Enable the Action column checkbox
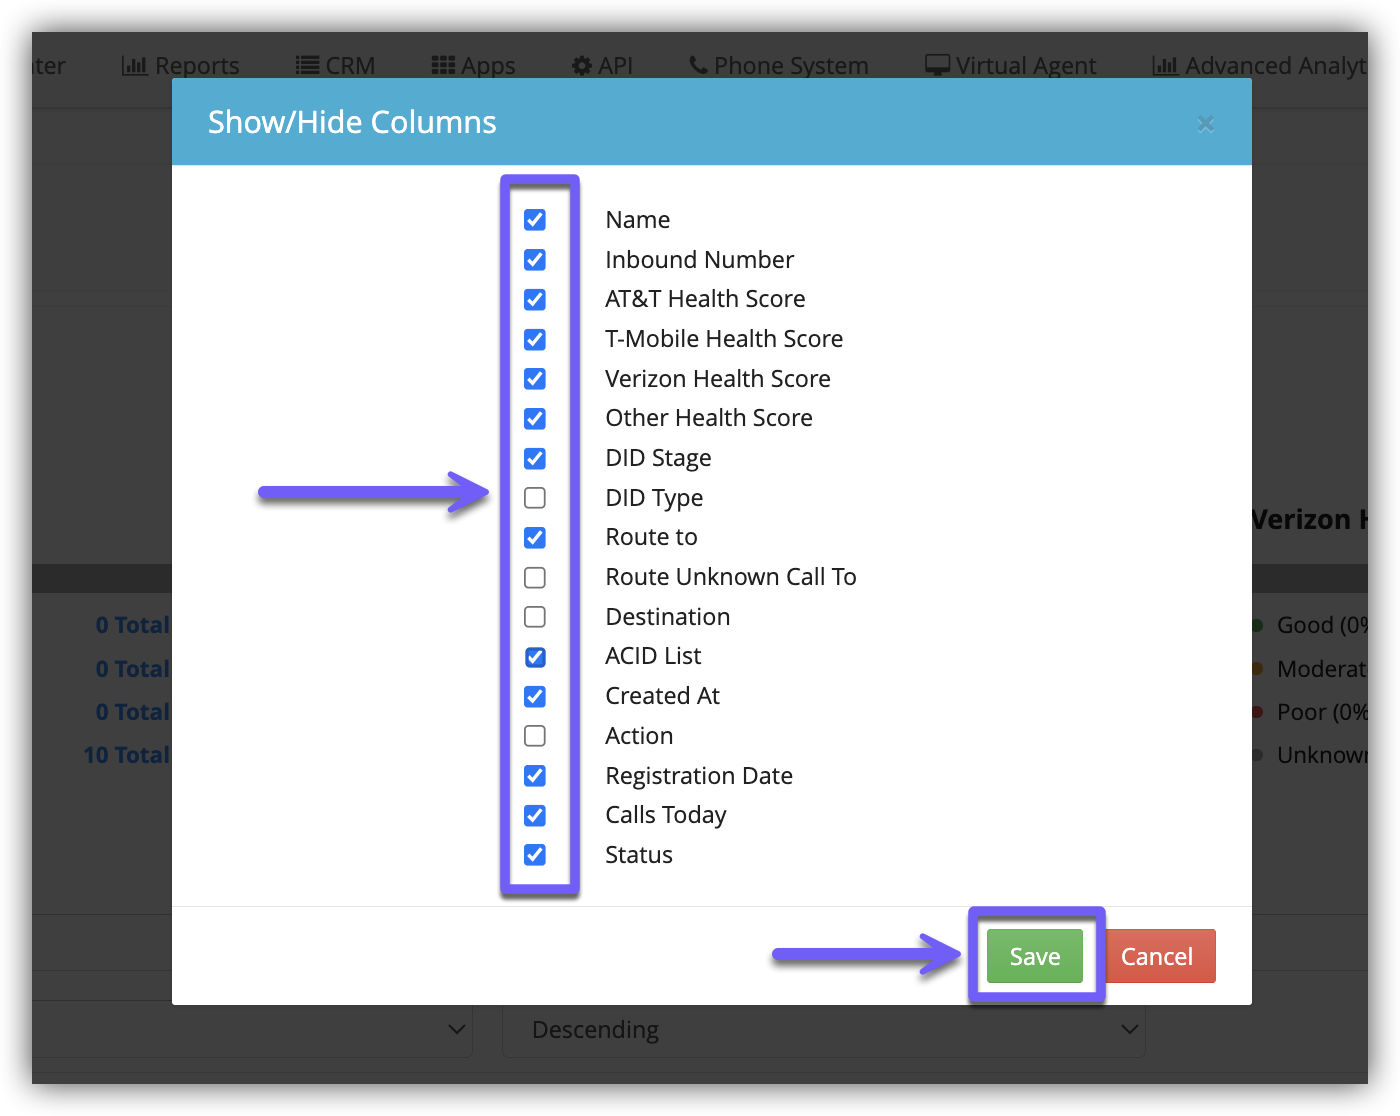The image size is (1400, 1116). pyautogui.click(x=535, y=736)
